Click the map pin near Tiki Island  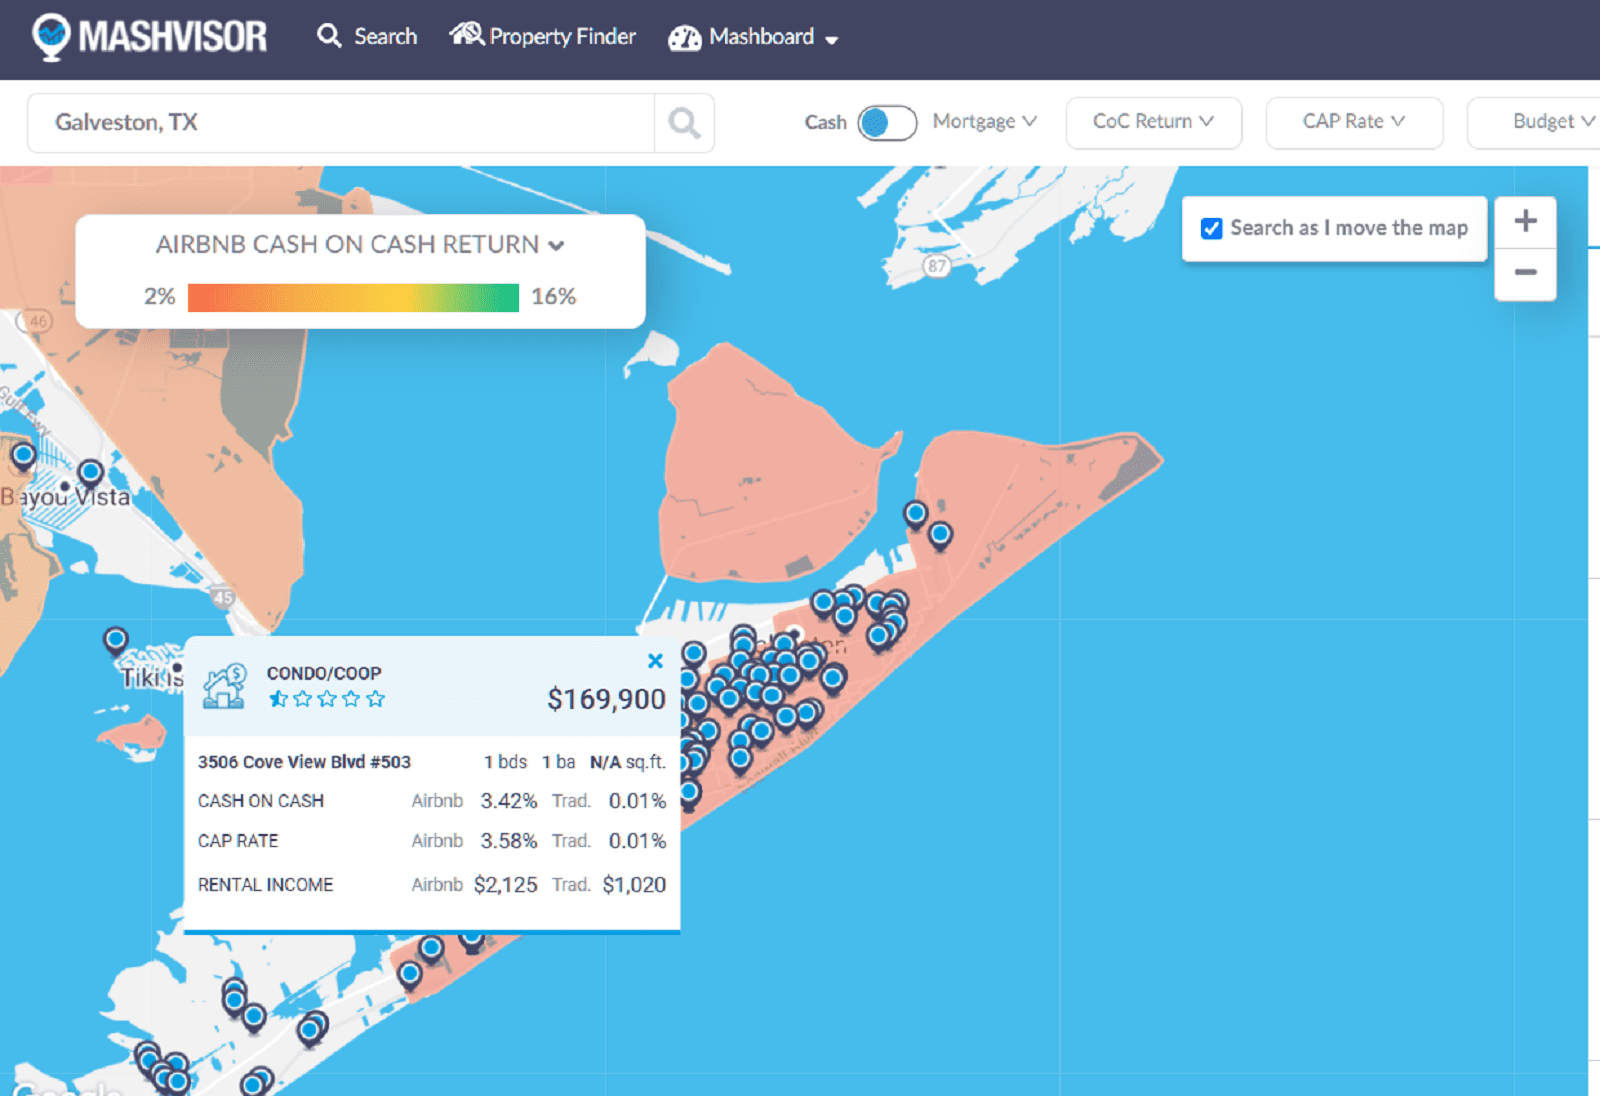[x=116, y=638]
